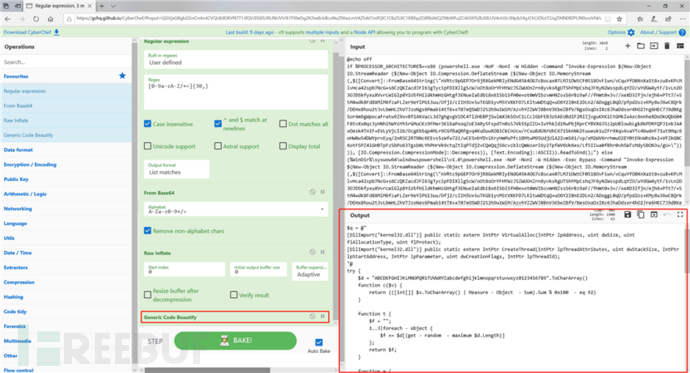The width and height of the screenshot is (690, 373).
Task: Open file as input icon
Action: (654, 46)
